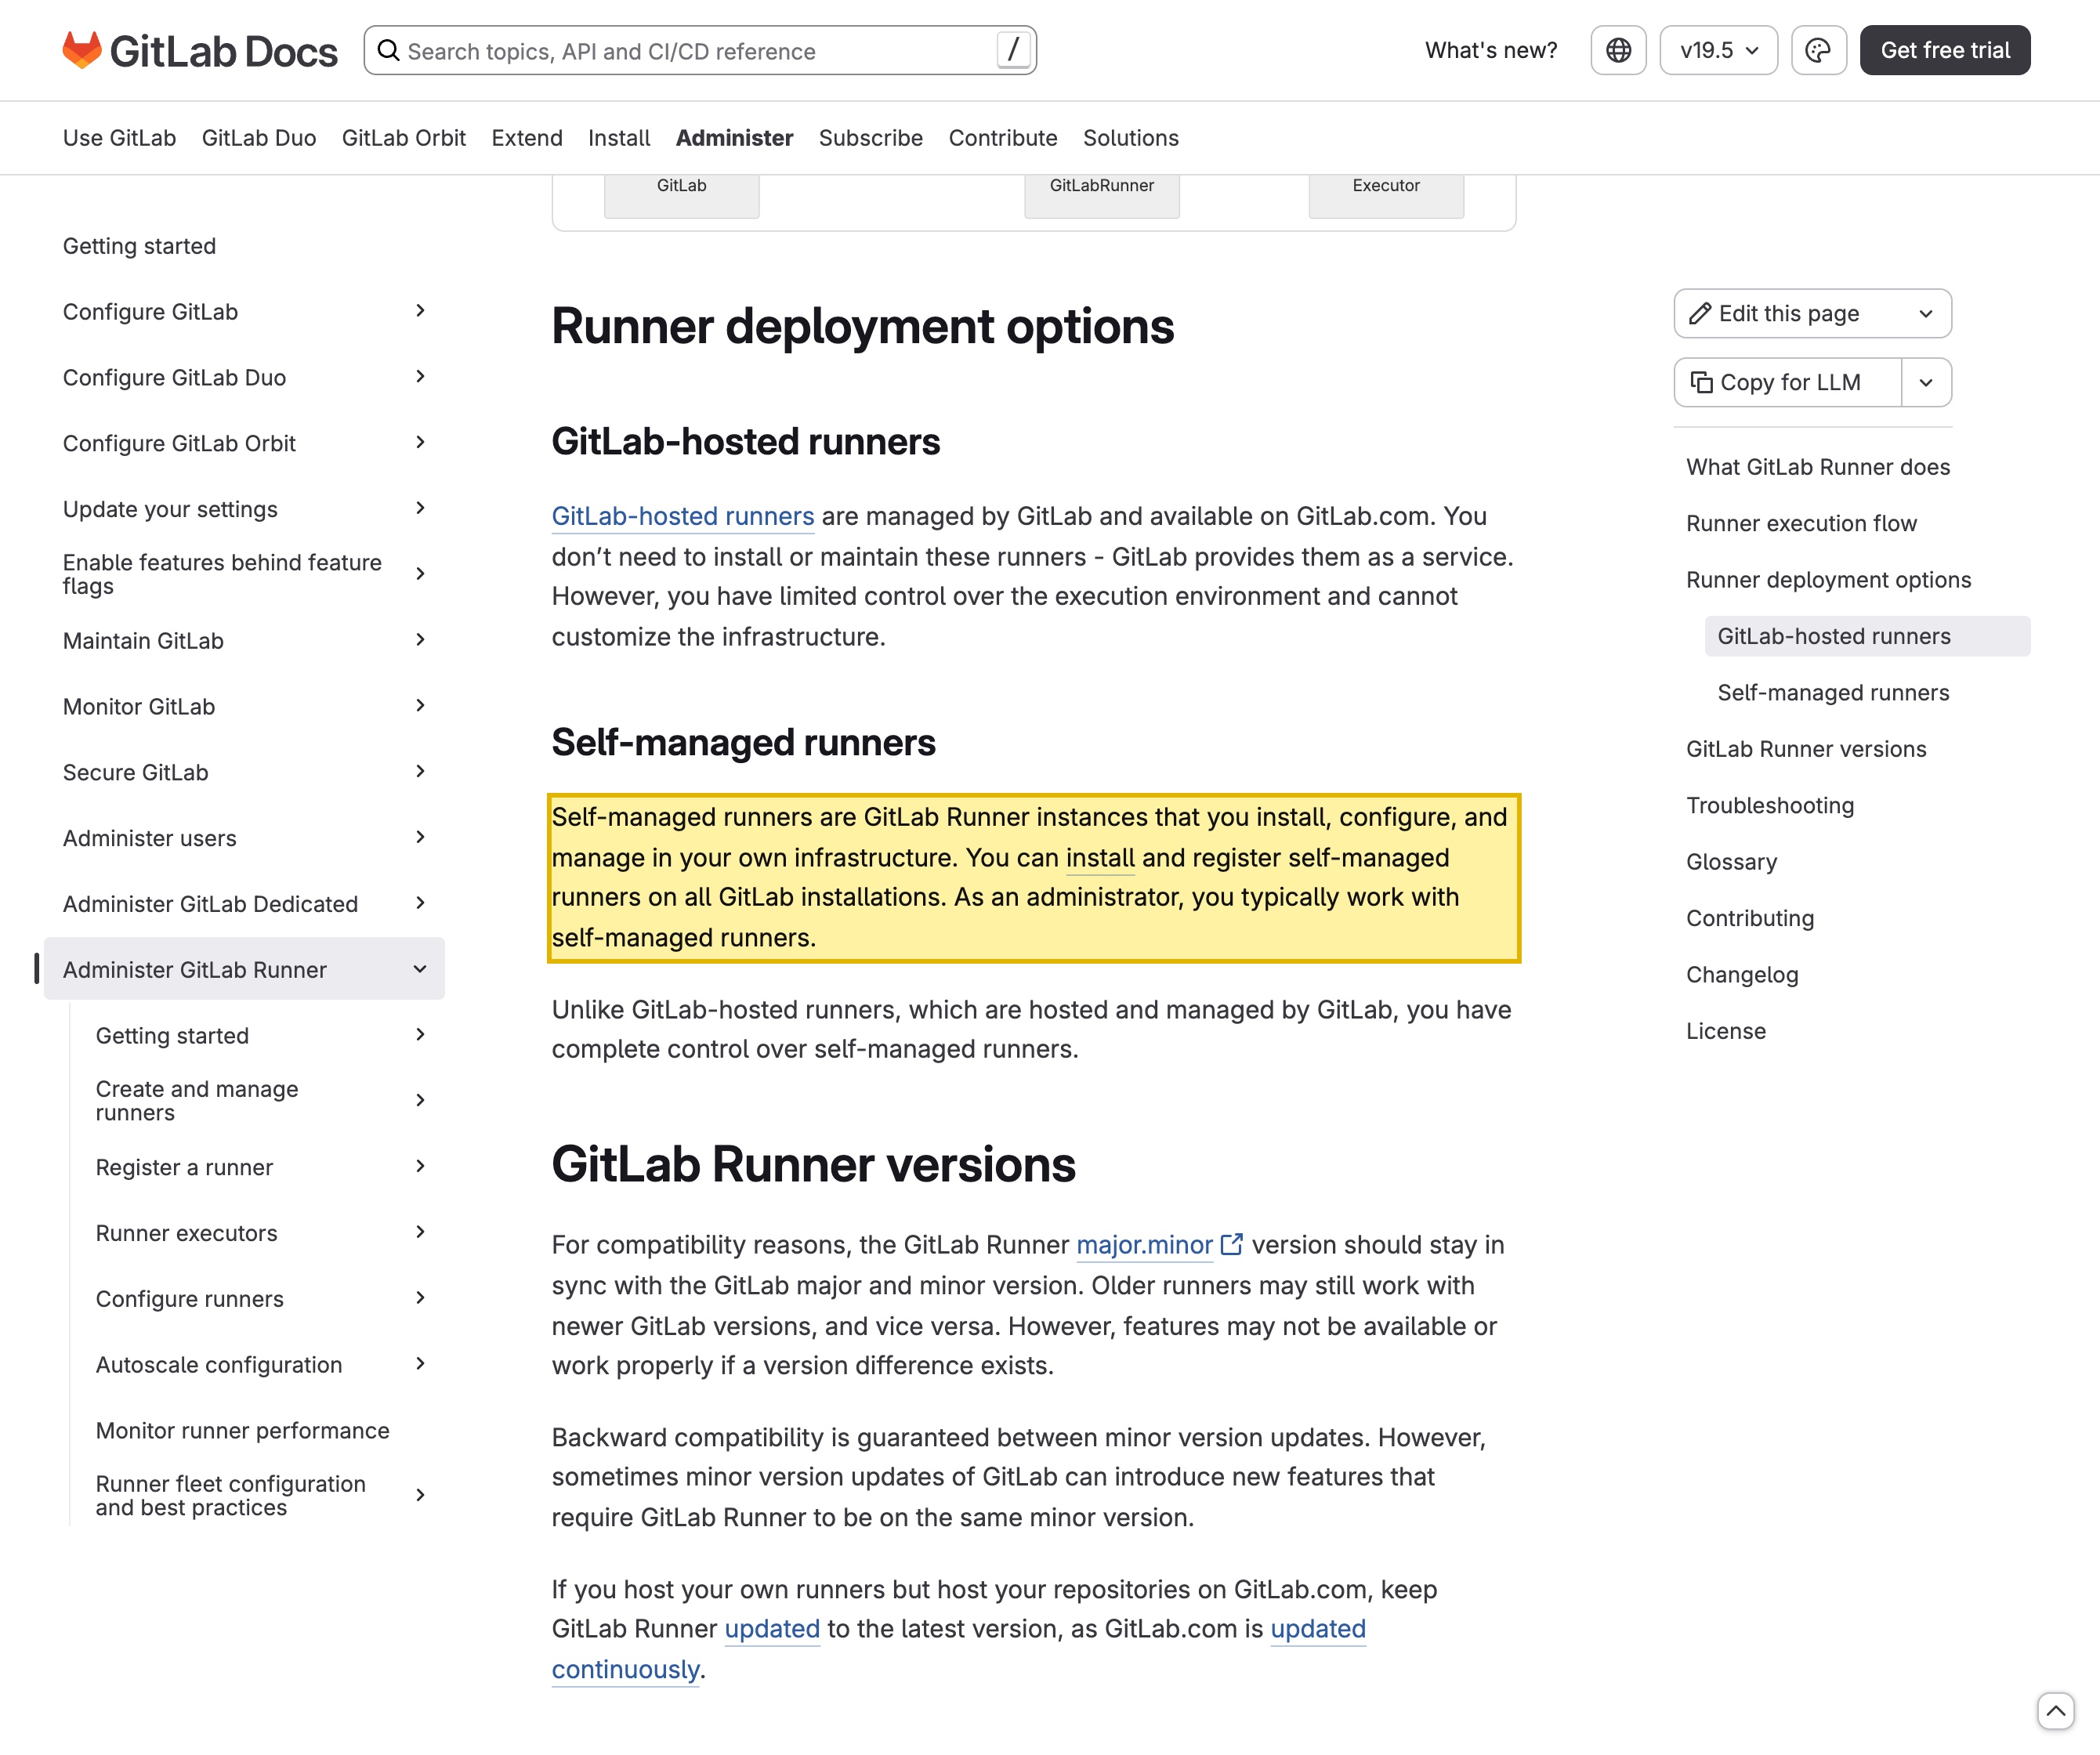Screen dimensions: 2100x1755
Task: Expand Autoscale configuration chevron
Action: [420, 1364]
